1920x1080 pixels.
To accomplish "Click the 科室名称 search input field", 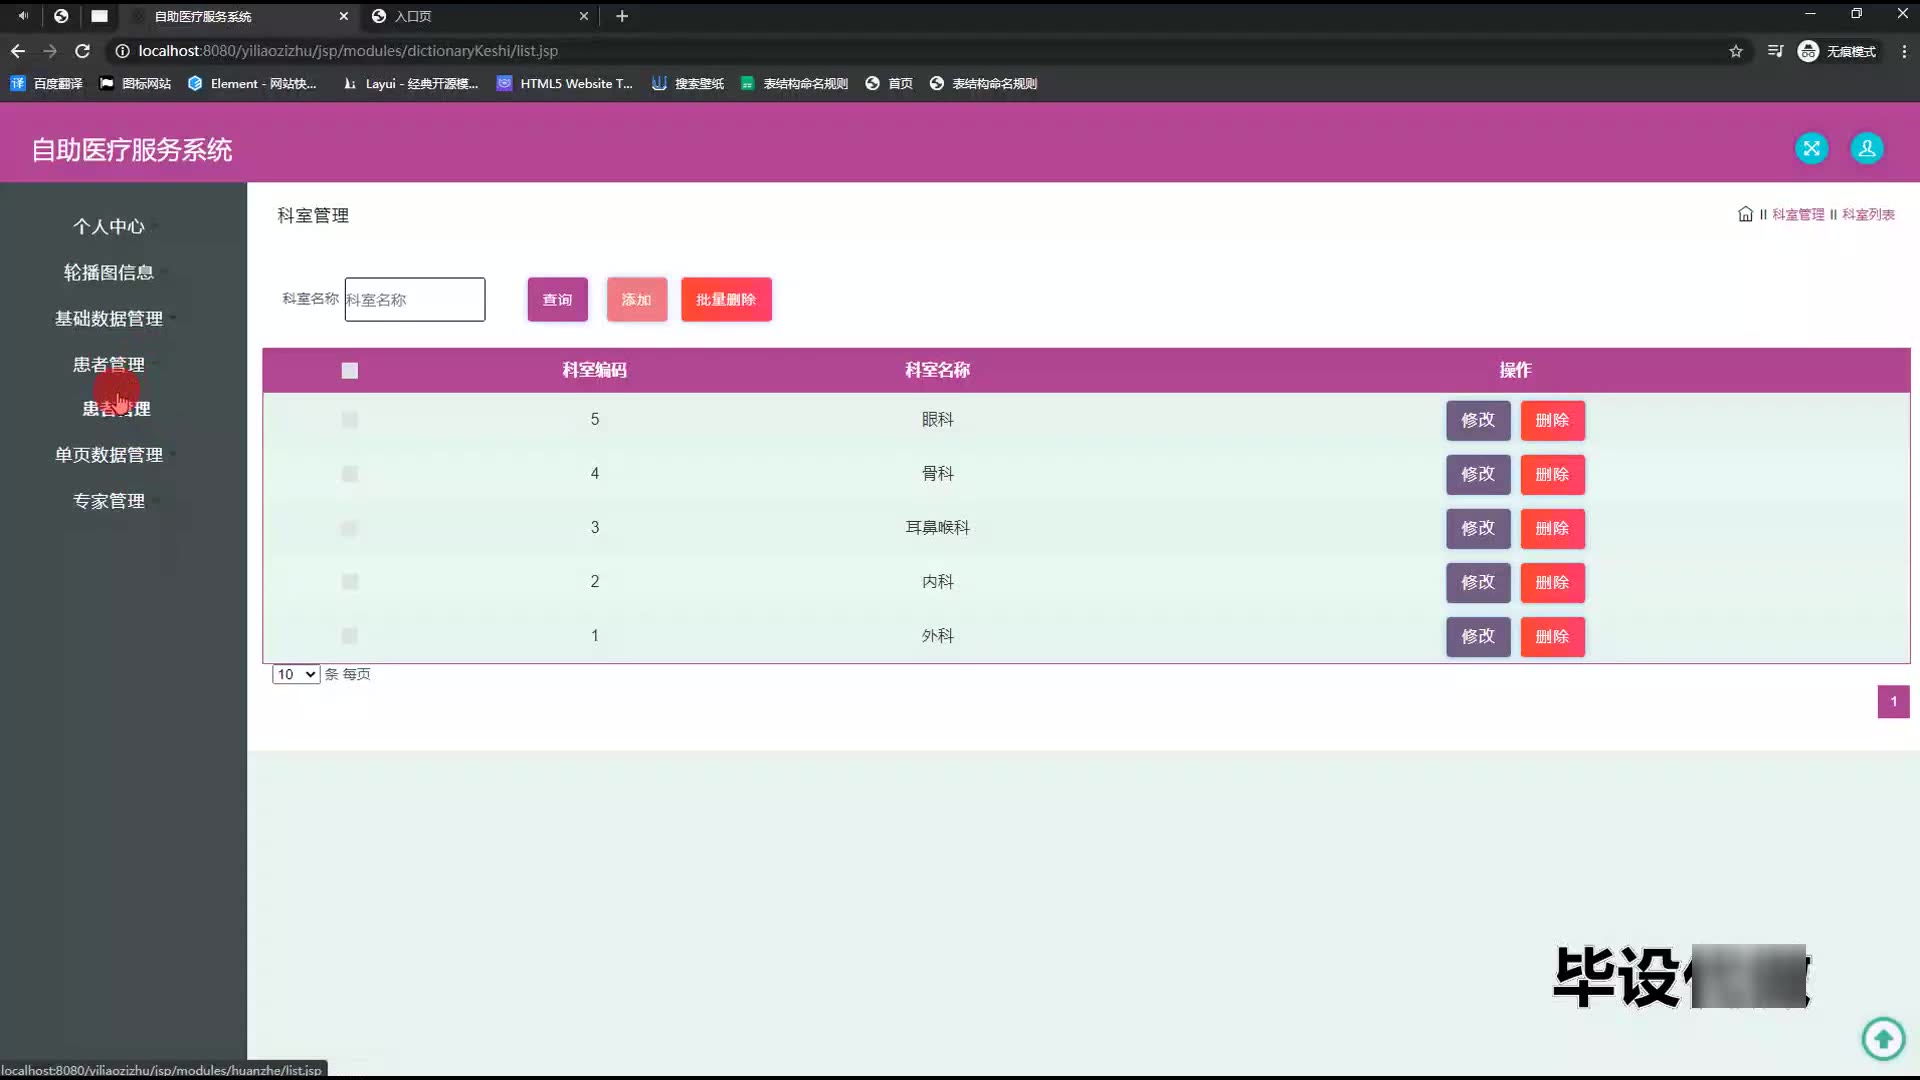I will [415, 300].
